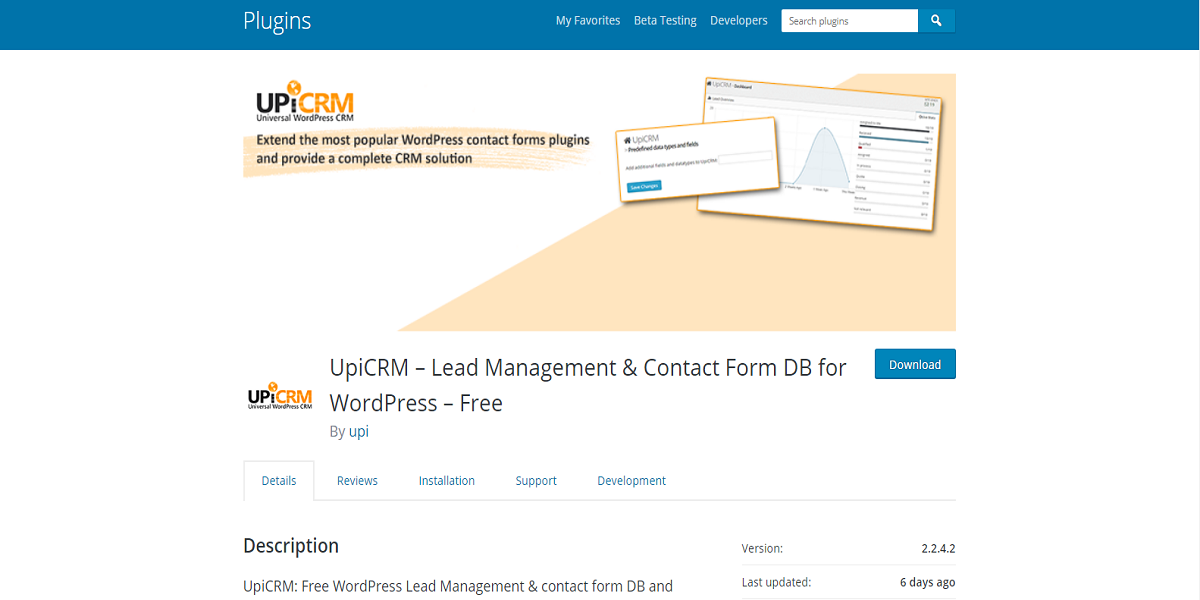Click the Version: label
Image resolution: width=1200 pixels, height=600 pixels.
click(762, 549)
